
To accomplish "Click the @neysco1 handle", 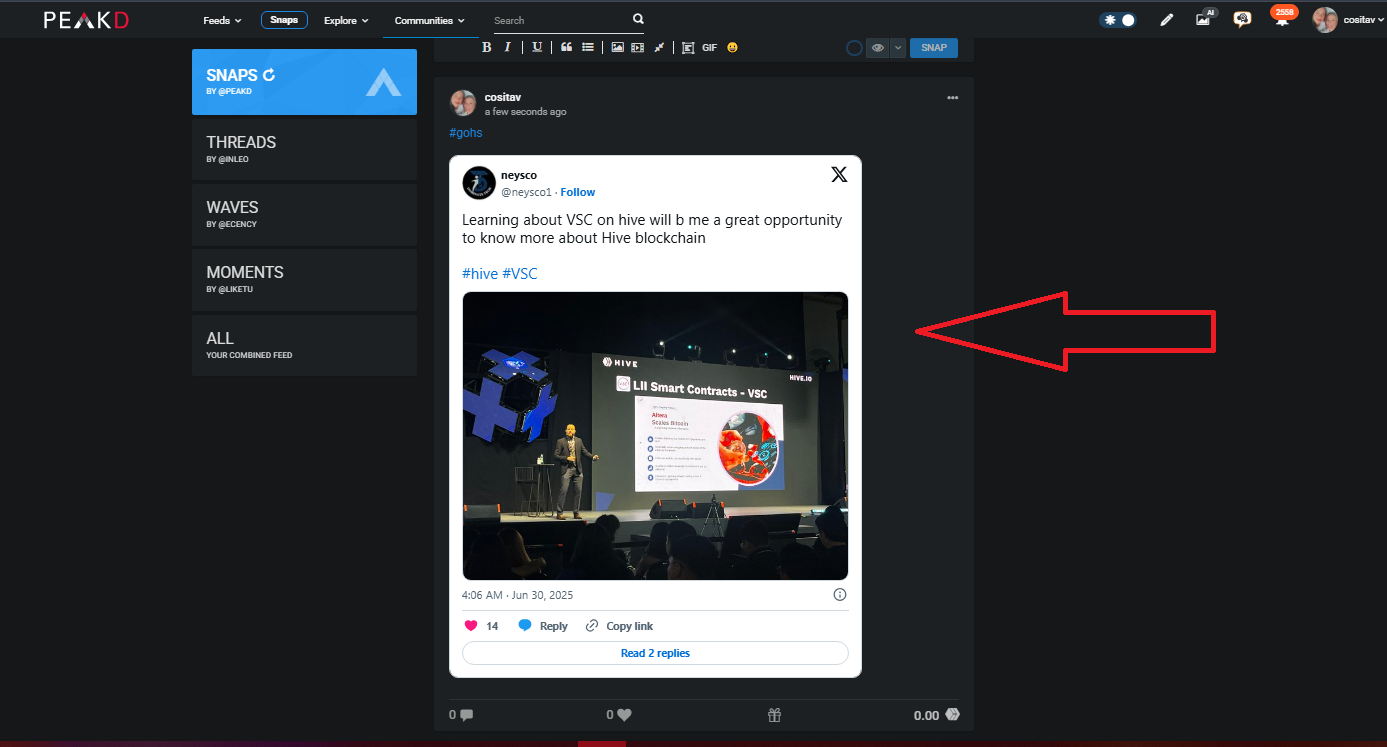I will [526, 192].
